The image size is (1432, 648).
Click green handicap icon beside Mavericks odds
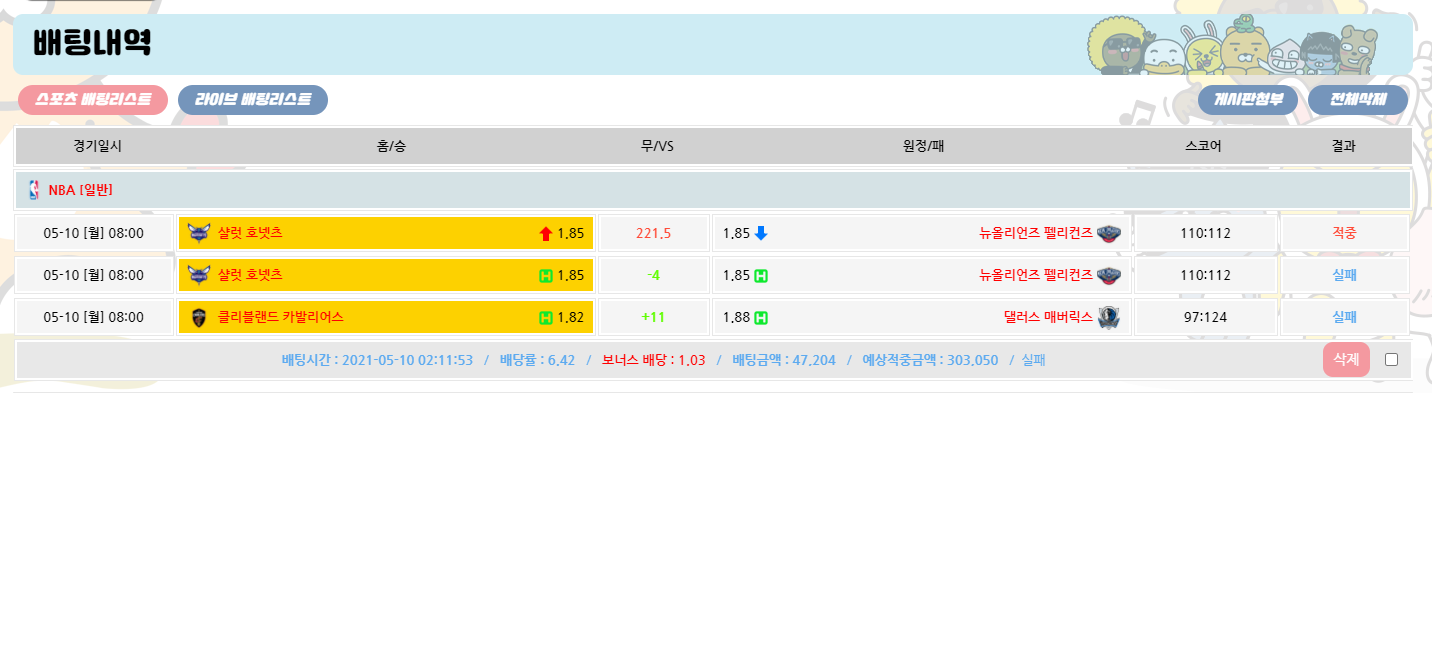(761, 318)
